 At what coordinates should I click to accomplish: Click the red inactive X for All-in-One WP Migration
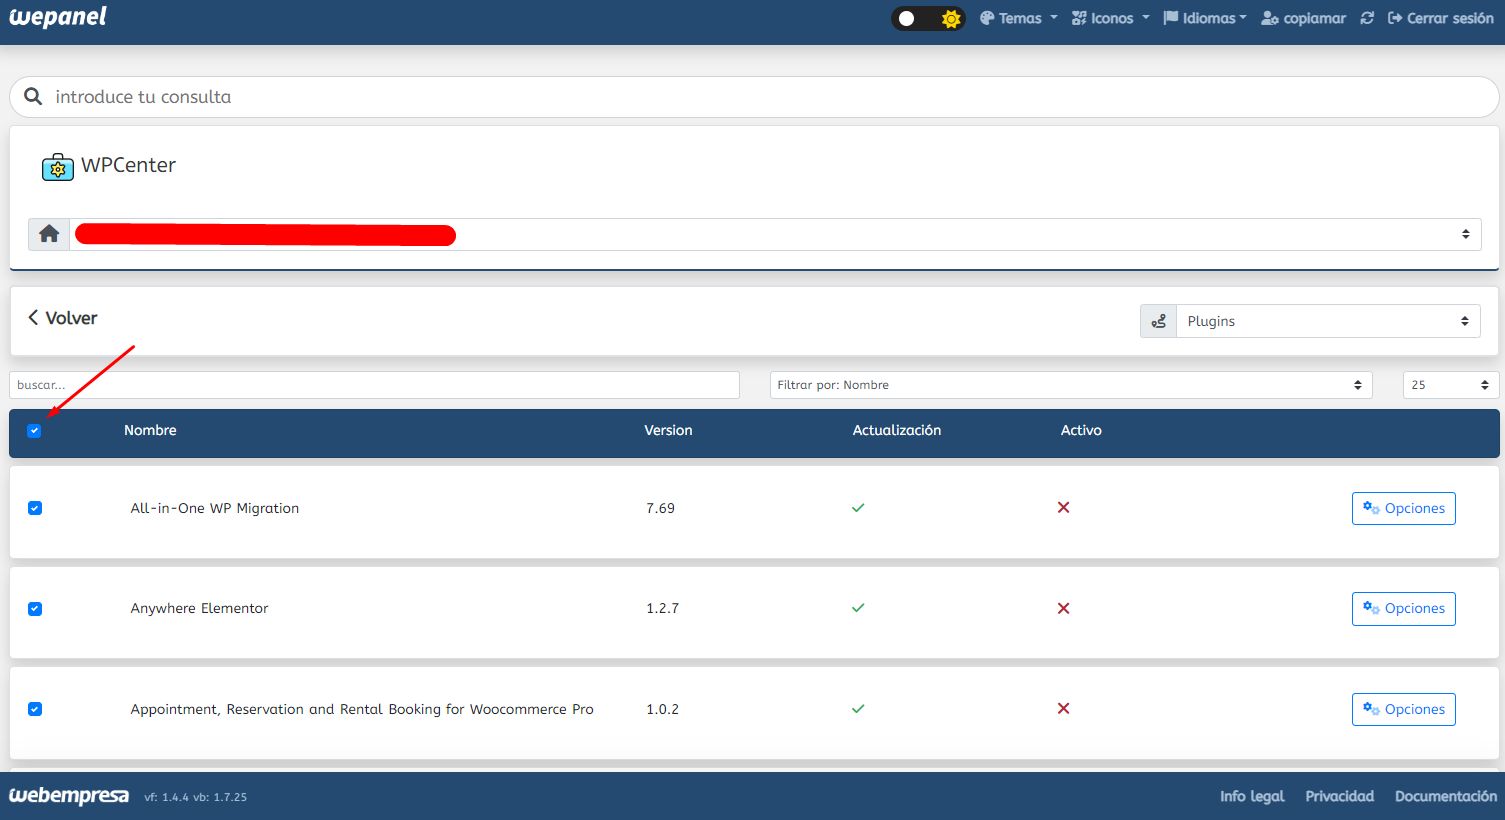(x=1063, y=508)
